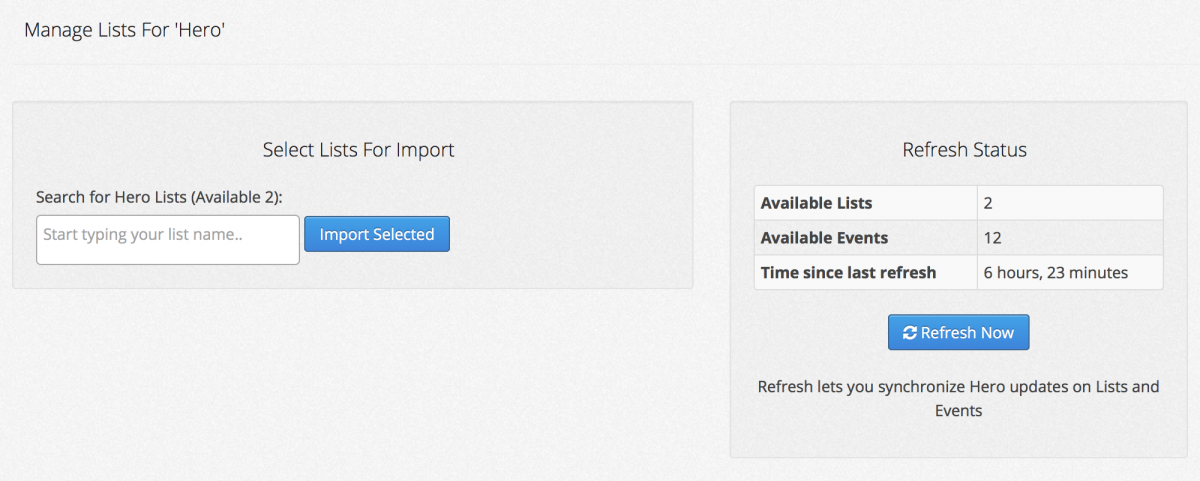
Task: Click the Refresh Now button text label
Action: click(967, 333)
